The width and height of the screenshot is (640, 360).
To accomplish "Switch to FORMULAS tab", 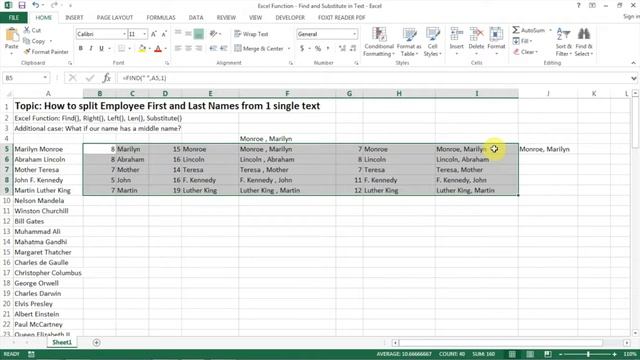I will coord(161,18).
